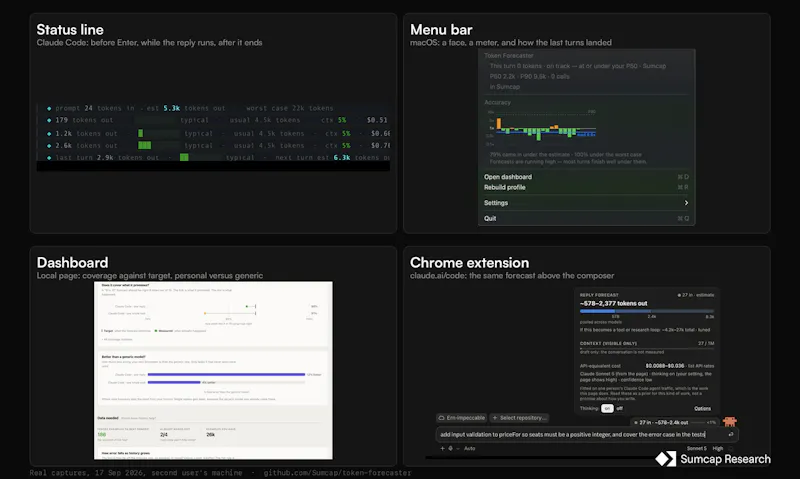The width and height of the screenshot is (800, 479).
Task: Open the High effort selector
Action: [x=718, y=448]
